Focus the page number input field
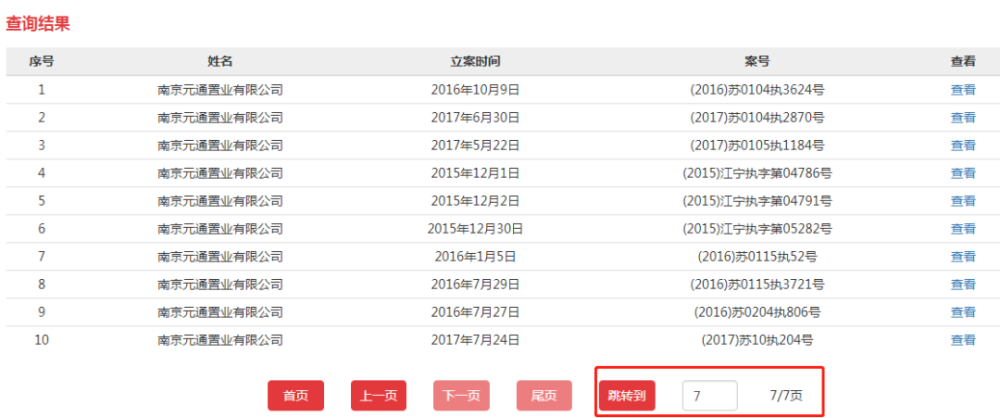The width and height of the screenshot is (1000, 418). (710, 396)
